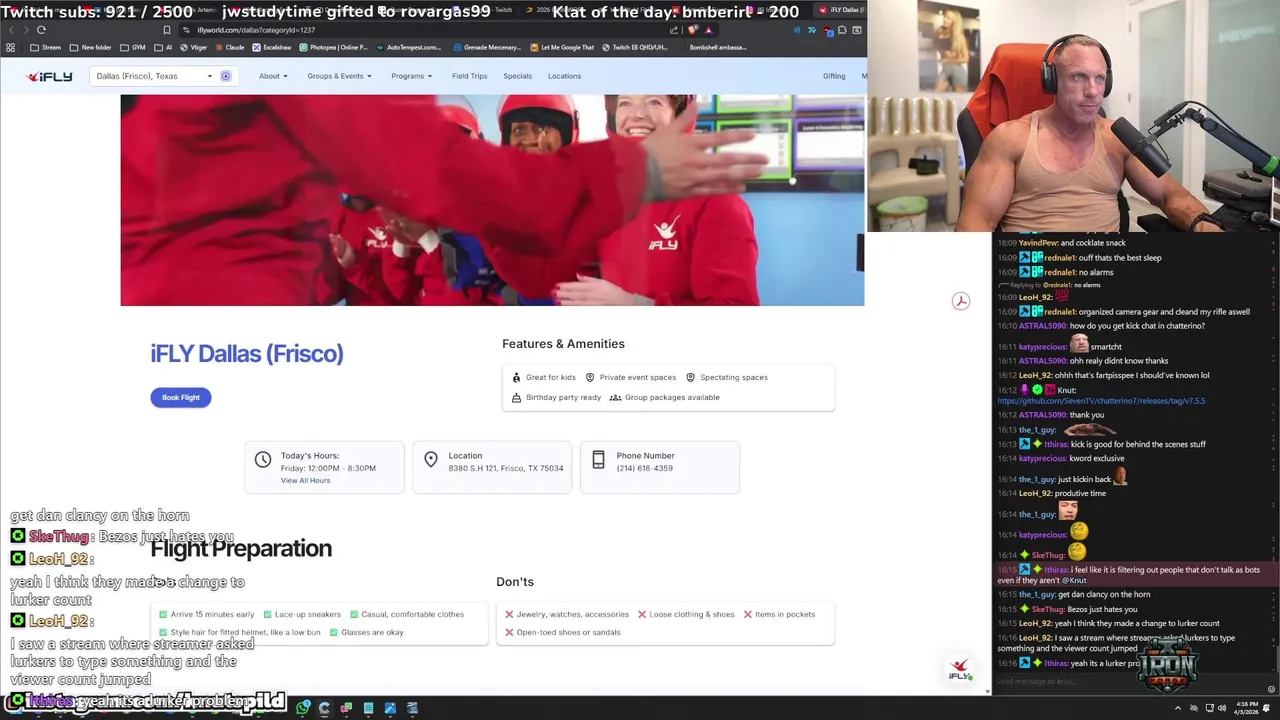Click the Birthday party ready cake icon

[516, 397]
